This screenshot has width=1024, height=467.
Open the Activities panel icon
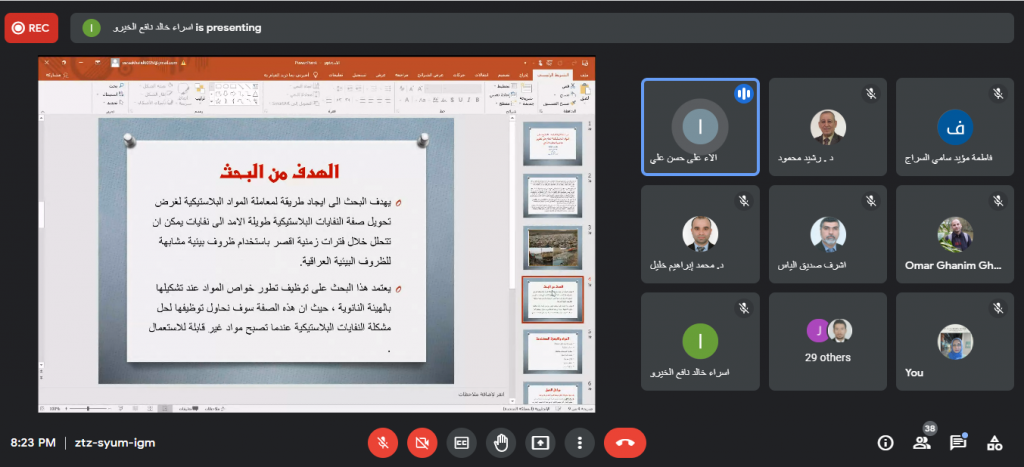click(x=994, y=442)
